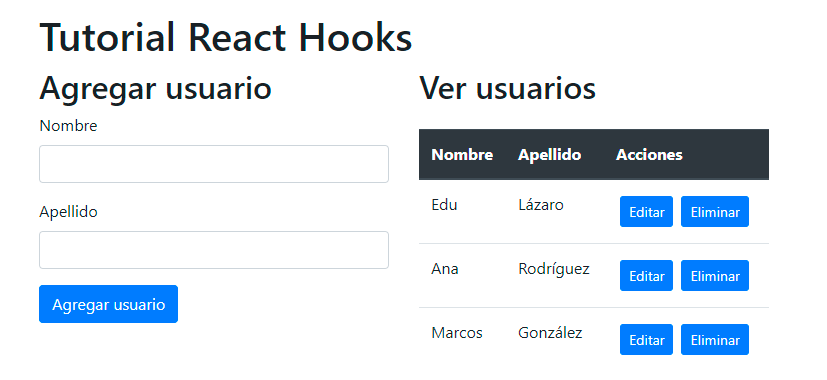827x380 pixels.
Task: Click the Edu name cell
Action: click(444, 205)
